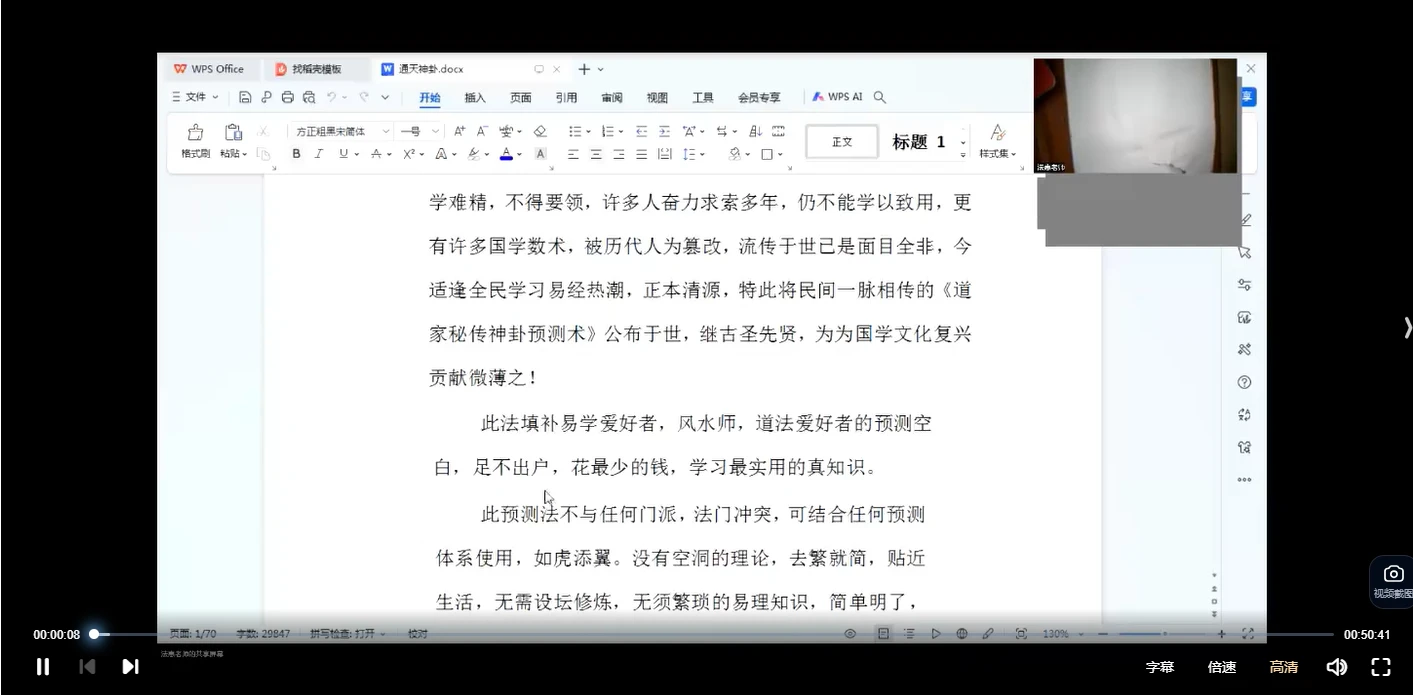1413x695 pixels.
Task: Click the Paste clipboard icon
Action: [x=233, y=133]
